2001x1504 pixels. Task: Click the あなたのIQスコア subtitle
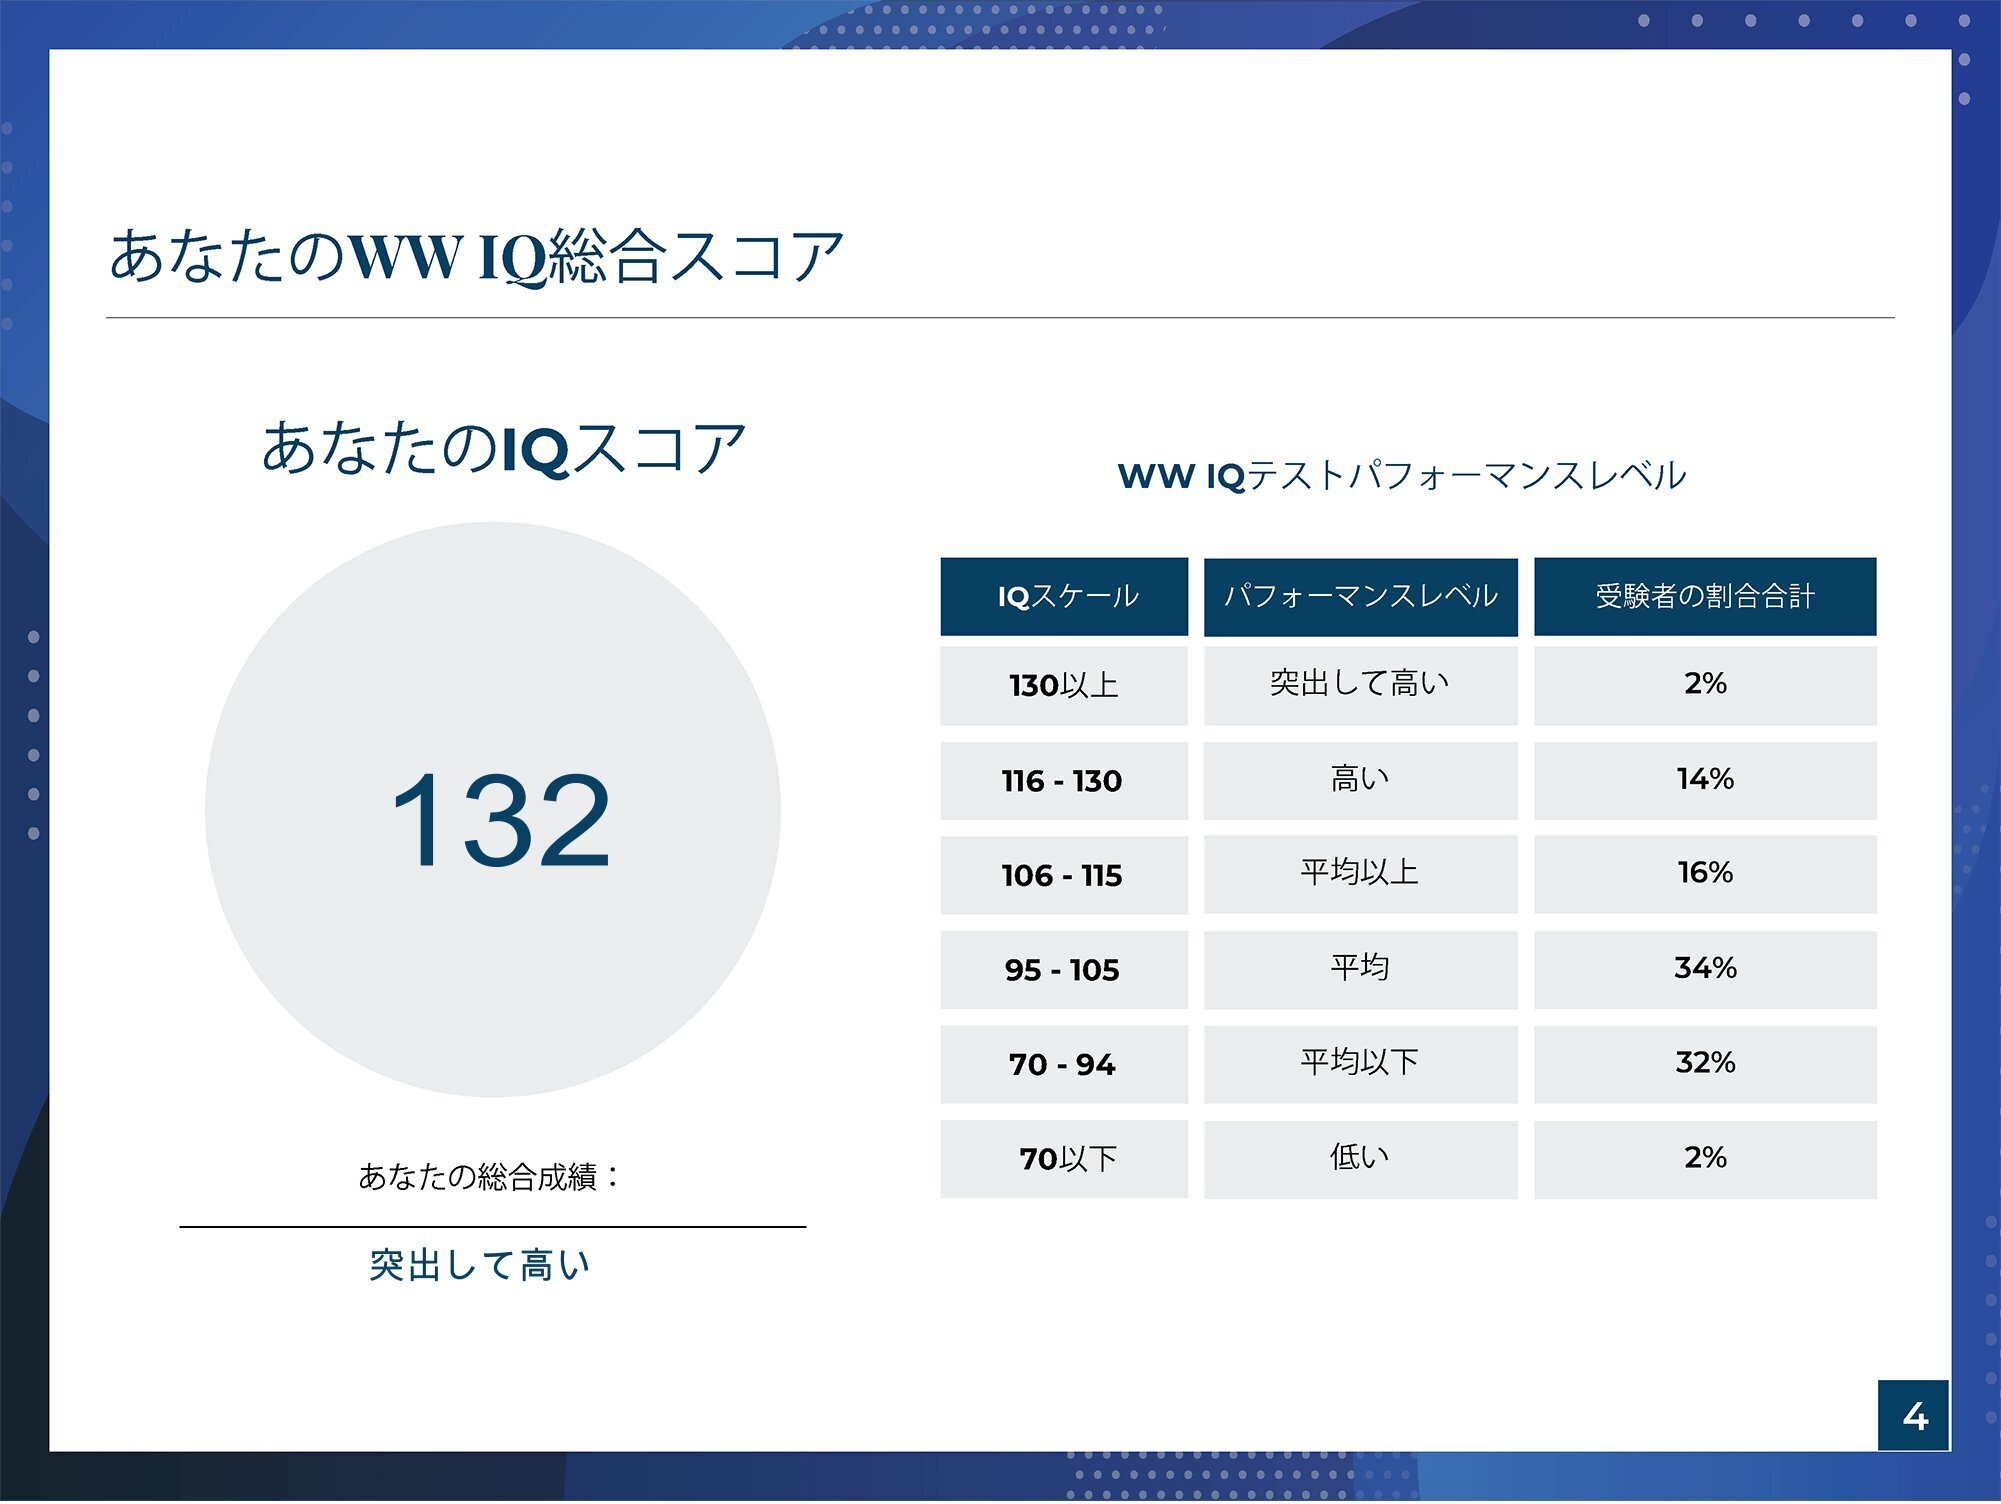click(503, 447)
